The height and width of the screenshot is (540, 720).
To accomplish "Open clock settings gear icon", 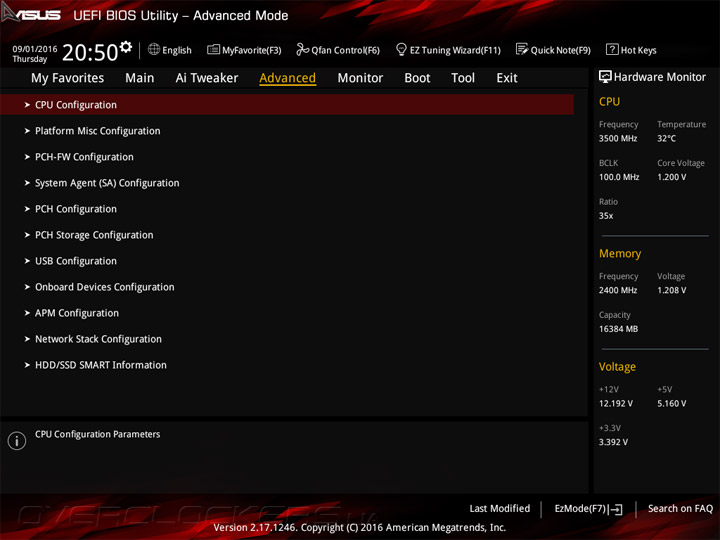I will click(125, 47).
